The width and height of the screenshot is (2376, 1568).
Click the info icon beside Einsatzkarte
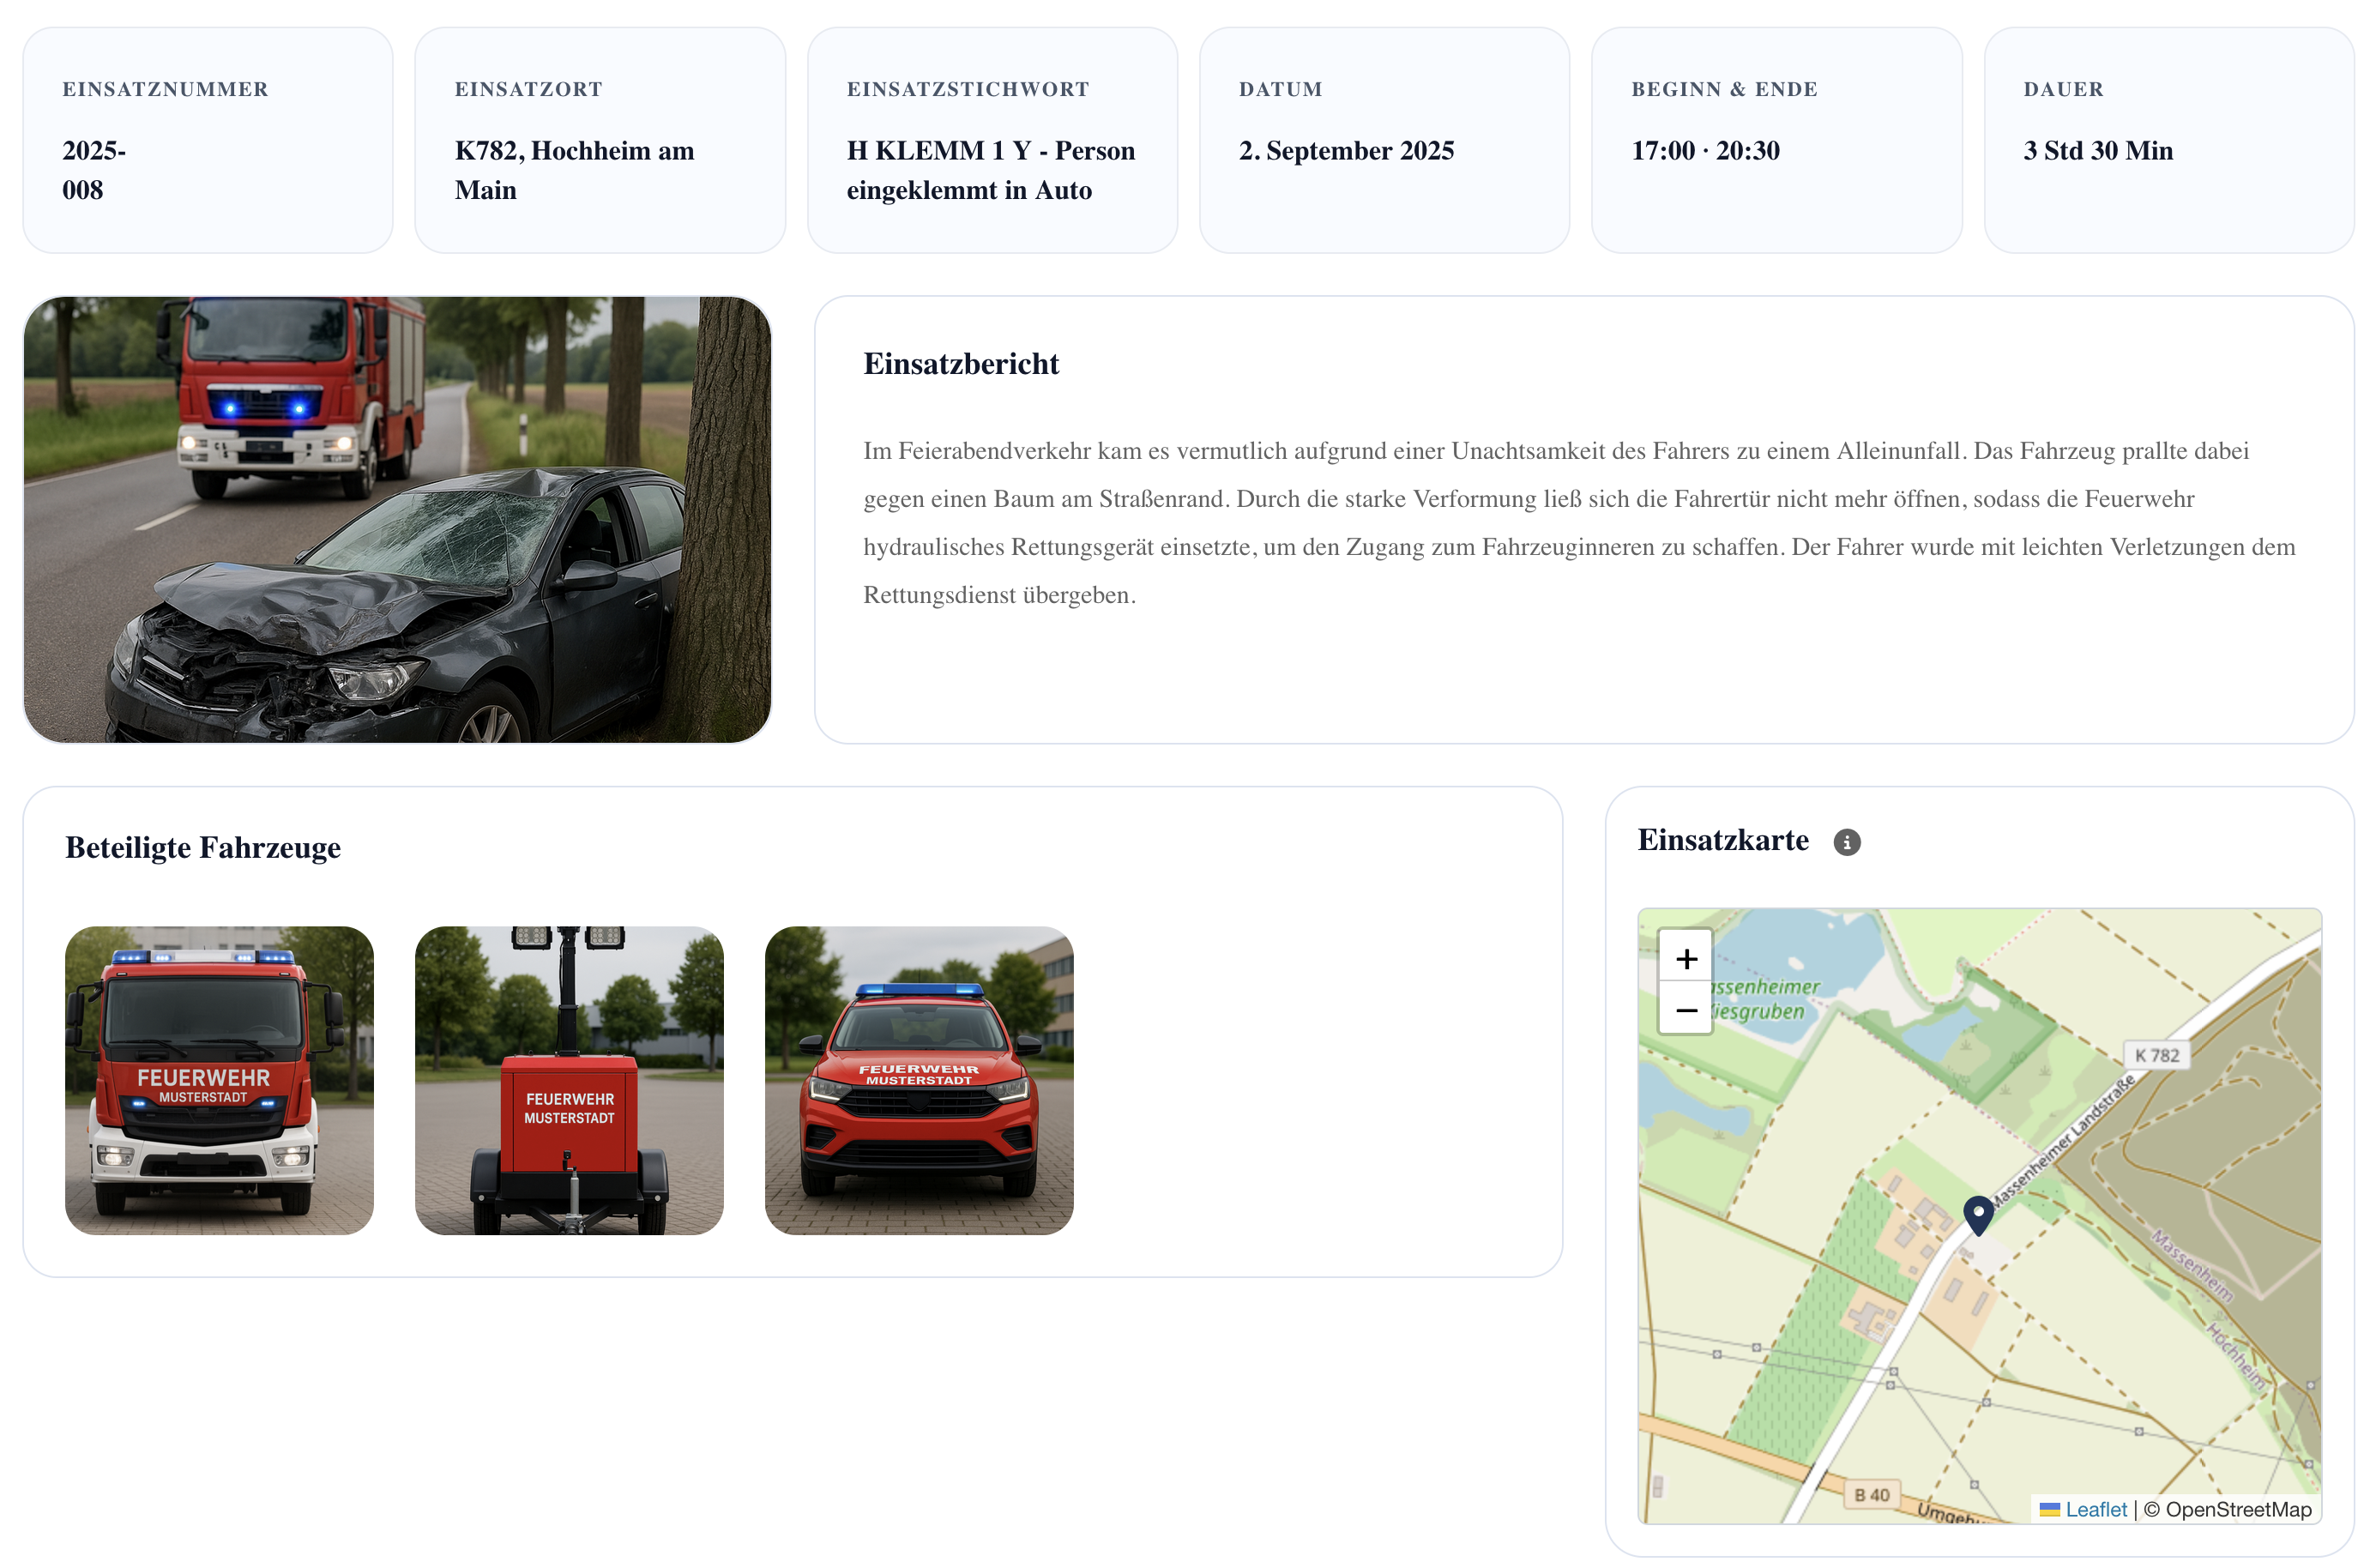pyautogui.click(x=1846, y=842)
